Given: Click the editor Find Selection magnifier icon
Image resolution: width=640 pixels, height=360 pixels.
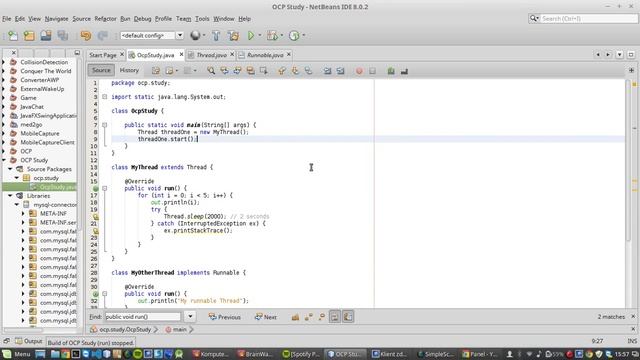Looking at the screenshot, I should pos(211,71).
